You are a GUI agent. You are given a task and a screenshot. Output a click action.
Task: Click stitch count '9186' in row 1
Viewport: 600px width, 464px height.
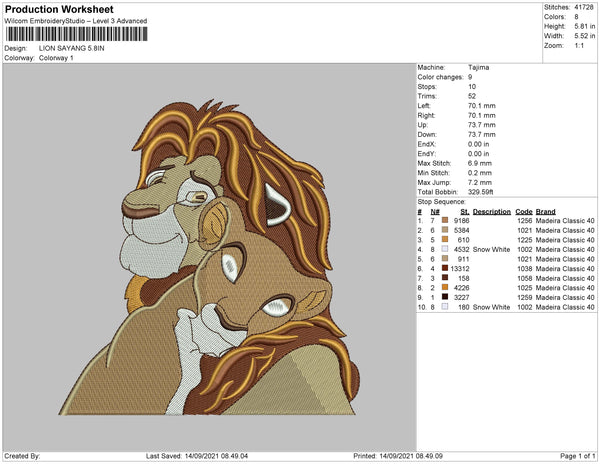(x=461, y=221)
